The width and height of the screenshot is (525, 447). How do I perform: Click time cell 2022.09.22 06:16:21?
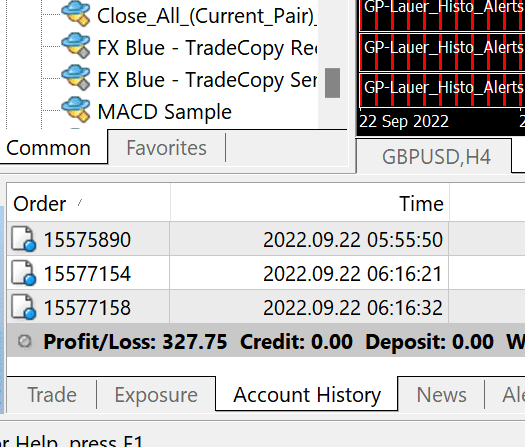(x=353, y=274)
